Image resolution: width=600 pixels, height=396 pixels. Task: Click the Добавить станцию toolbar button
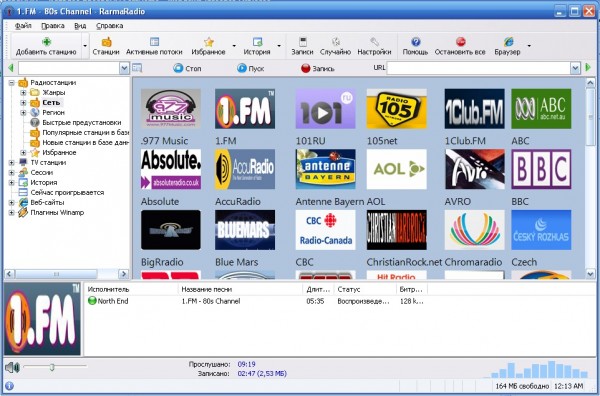click(46, 46)
